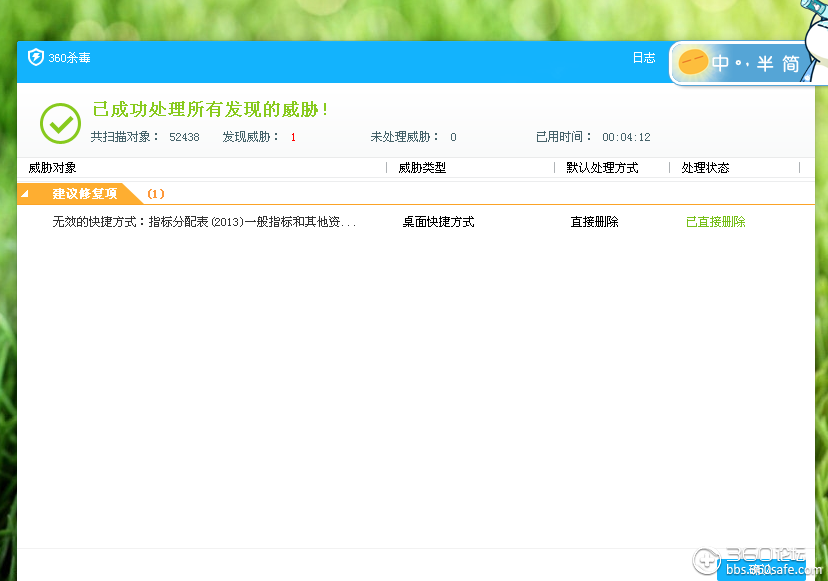Click the red threat count 1
The width and height of the screenshot is (828, 581).
(x=293, y=137)
